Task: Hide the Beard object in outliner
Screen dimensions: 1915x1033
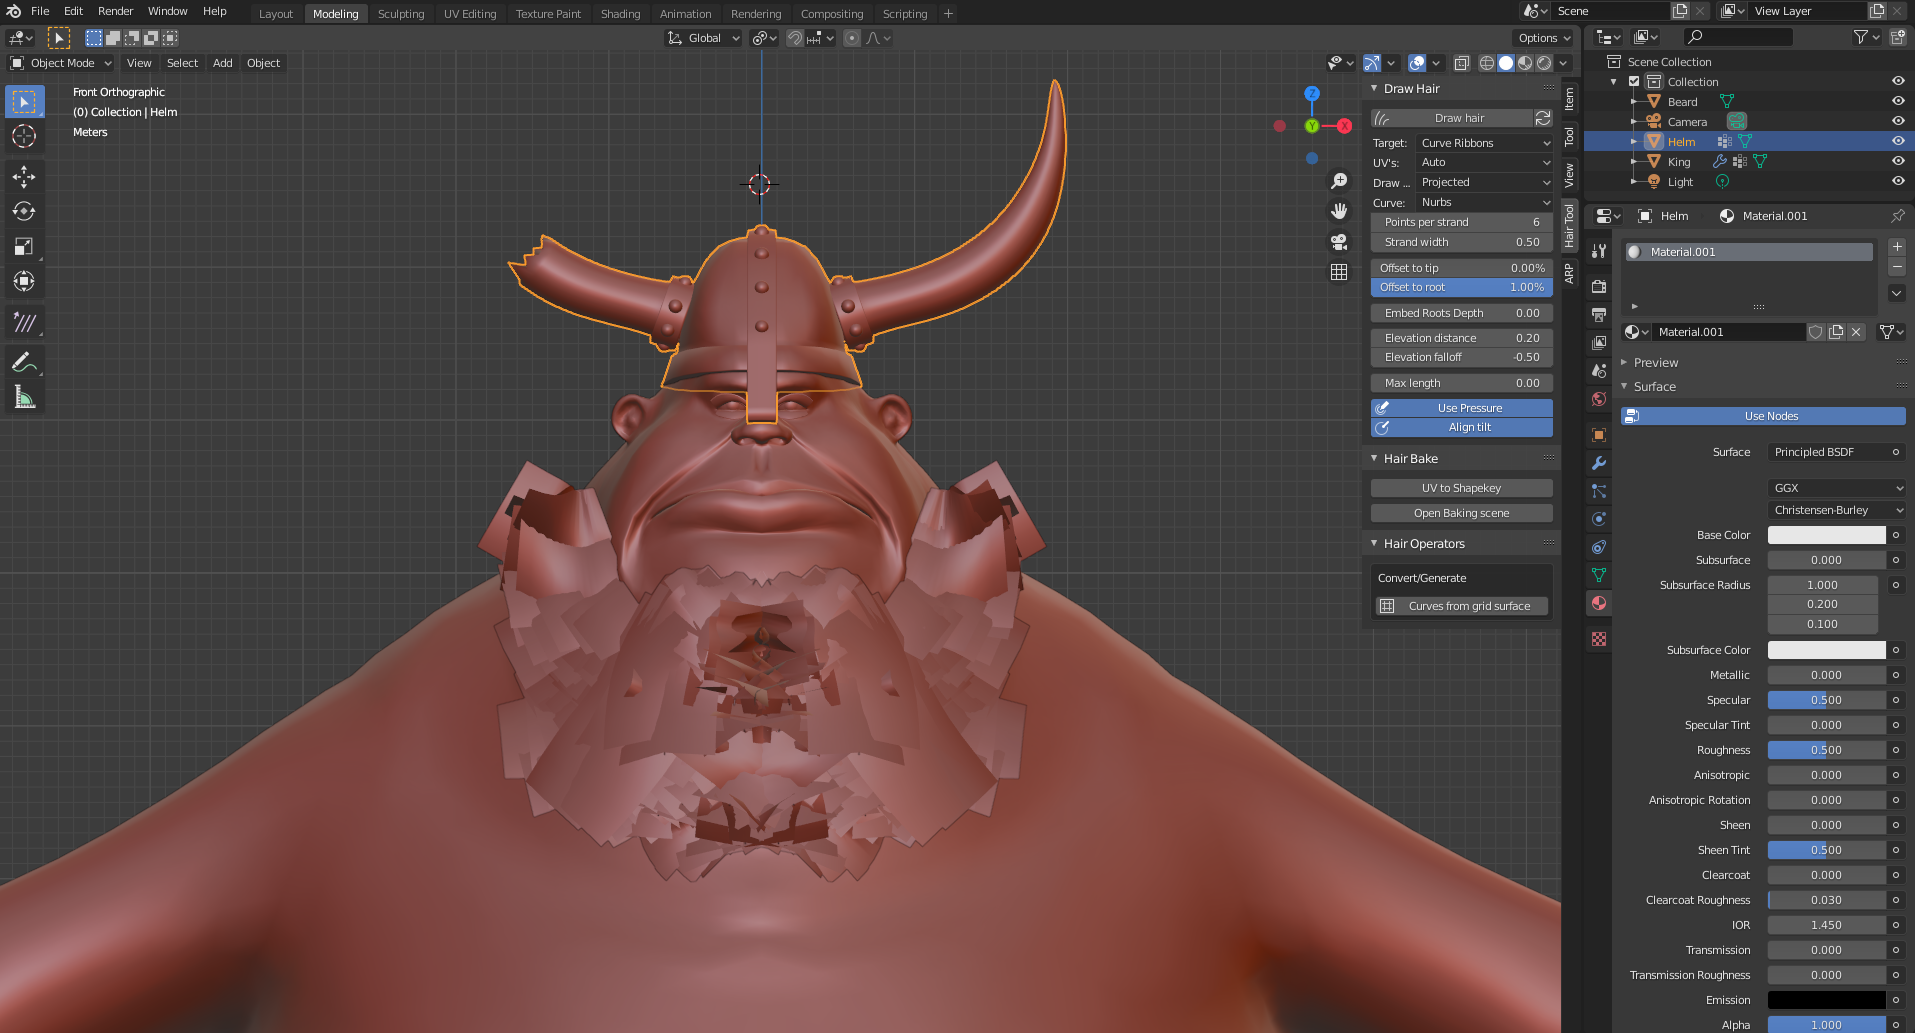Action: (1898, 101)
